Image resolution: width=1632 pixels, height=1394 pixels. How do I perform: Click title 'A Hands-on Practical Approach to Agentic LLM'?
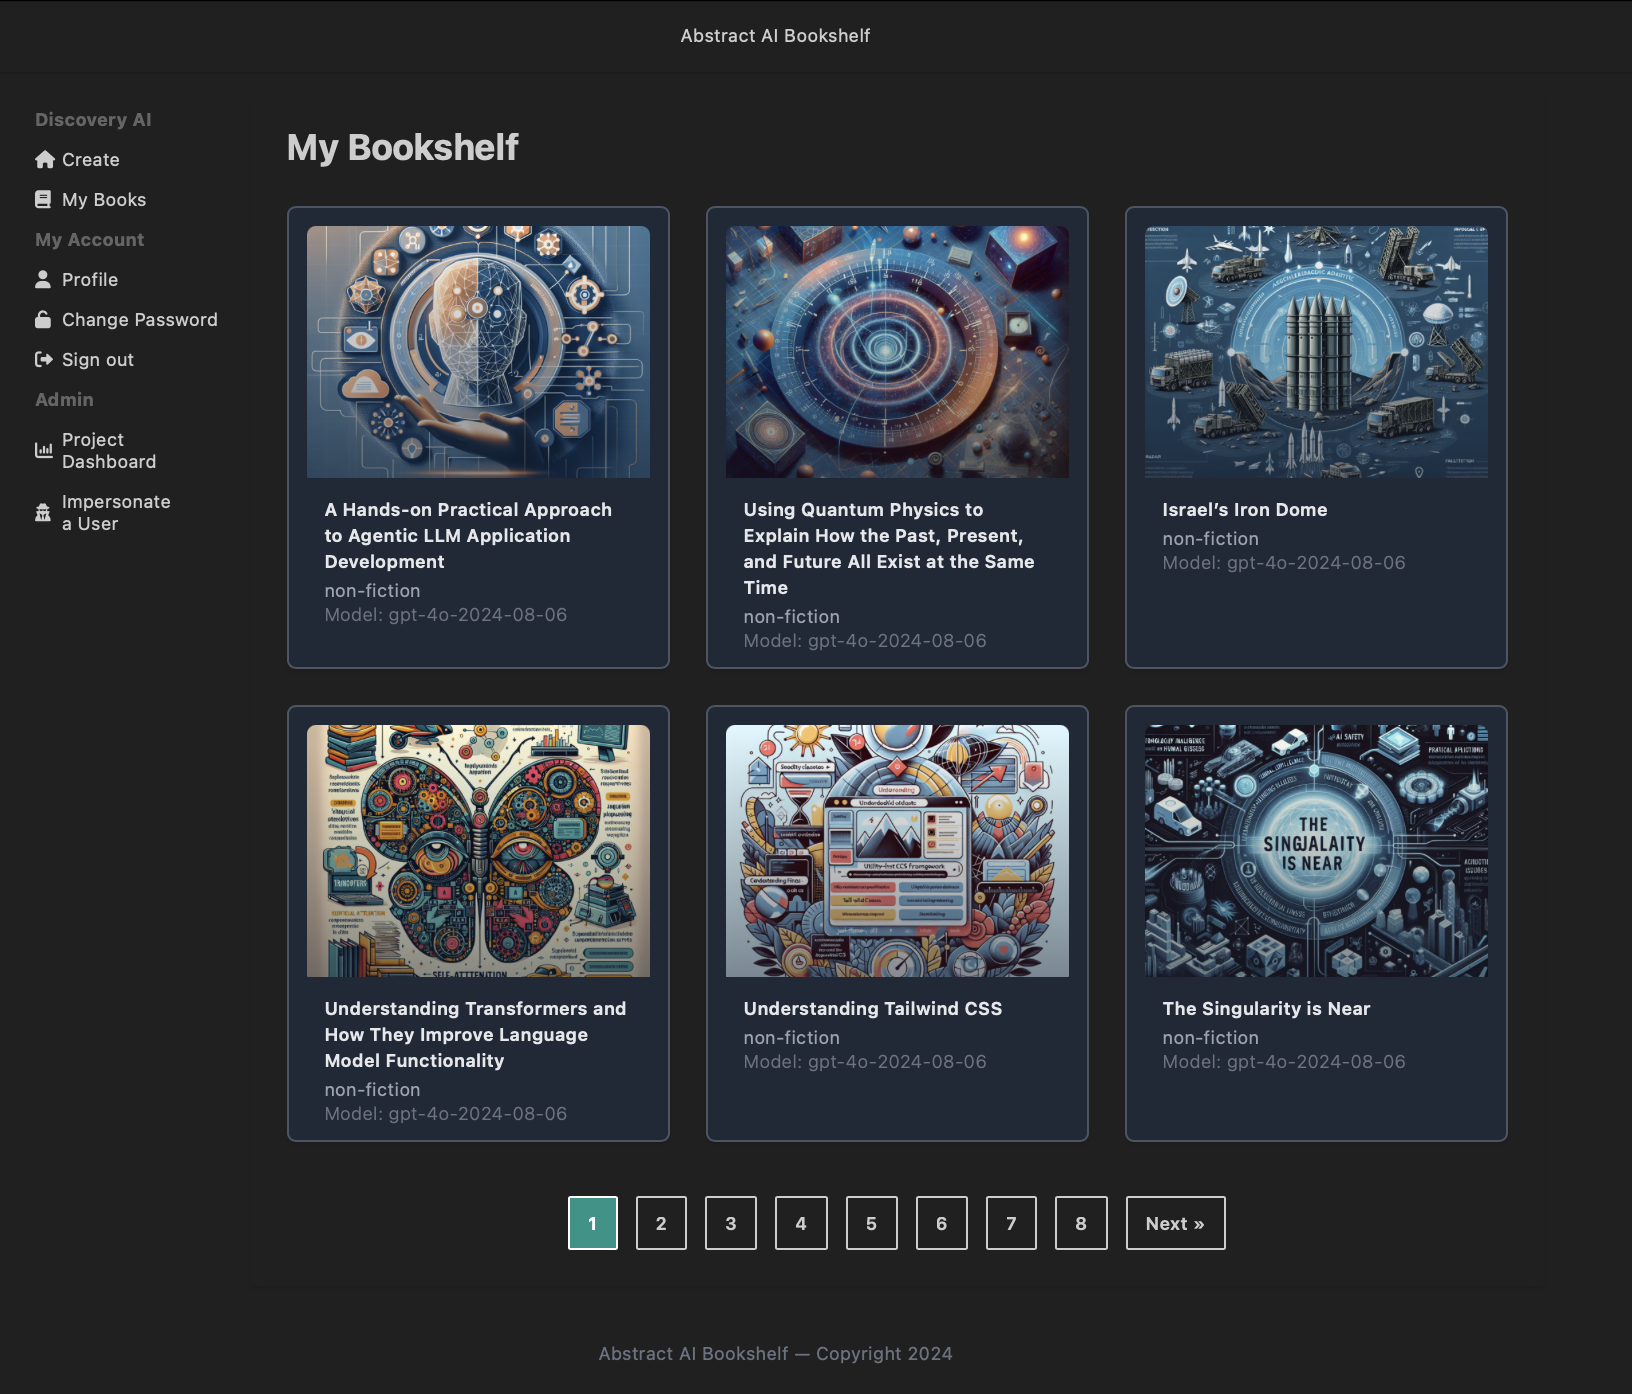point(468,536)
